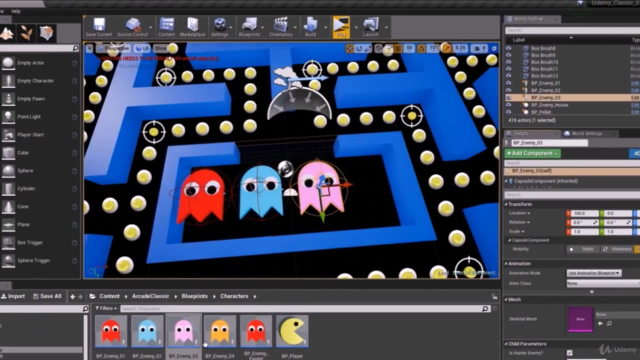Toggle the Is Hunter Enemy checkbox
Screen dimensions: 640x360
569,353
